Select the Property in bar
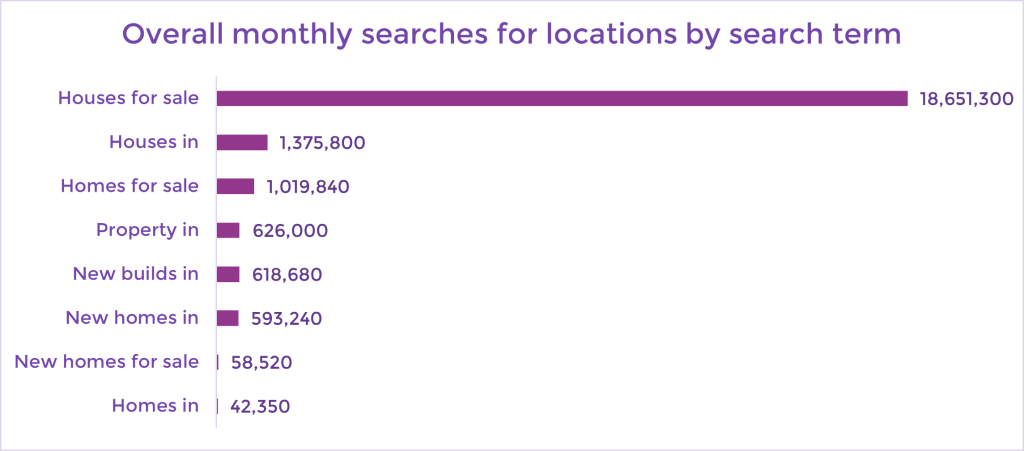Viewport: 1024px width, 451px height. tap(228, 230)
